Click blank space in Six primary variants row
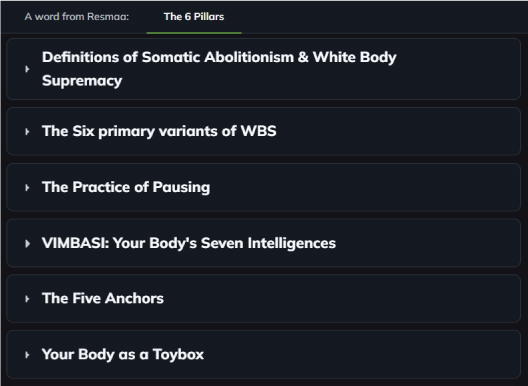The width and height of the screenshot is (528, 386). tap(387, 131)
